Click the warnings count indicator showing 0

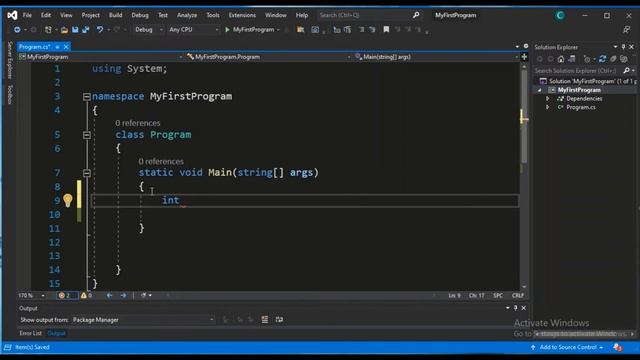[x=86, y=296]
